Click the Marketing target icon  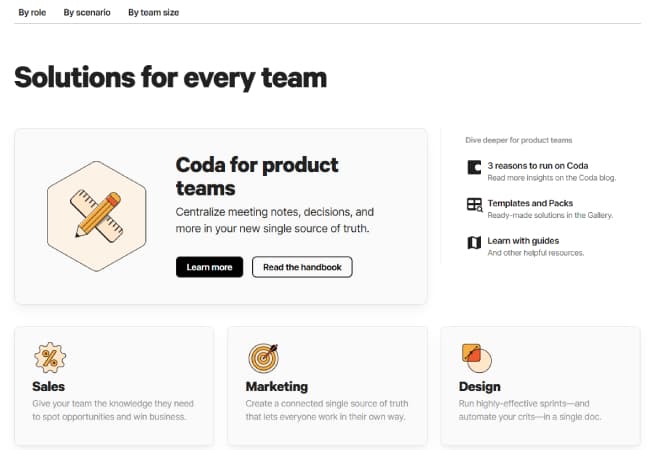262,358
